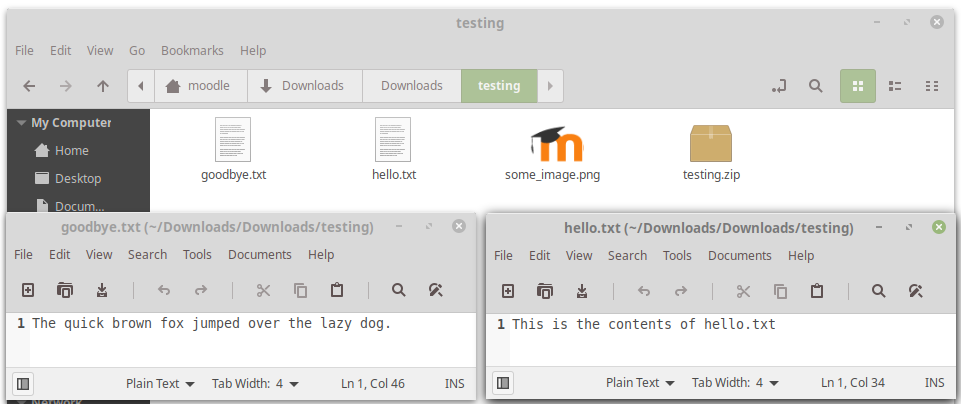This screenshot has height=404, width=961.
Task: Switch to list view in file manager
Action: 895,86
